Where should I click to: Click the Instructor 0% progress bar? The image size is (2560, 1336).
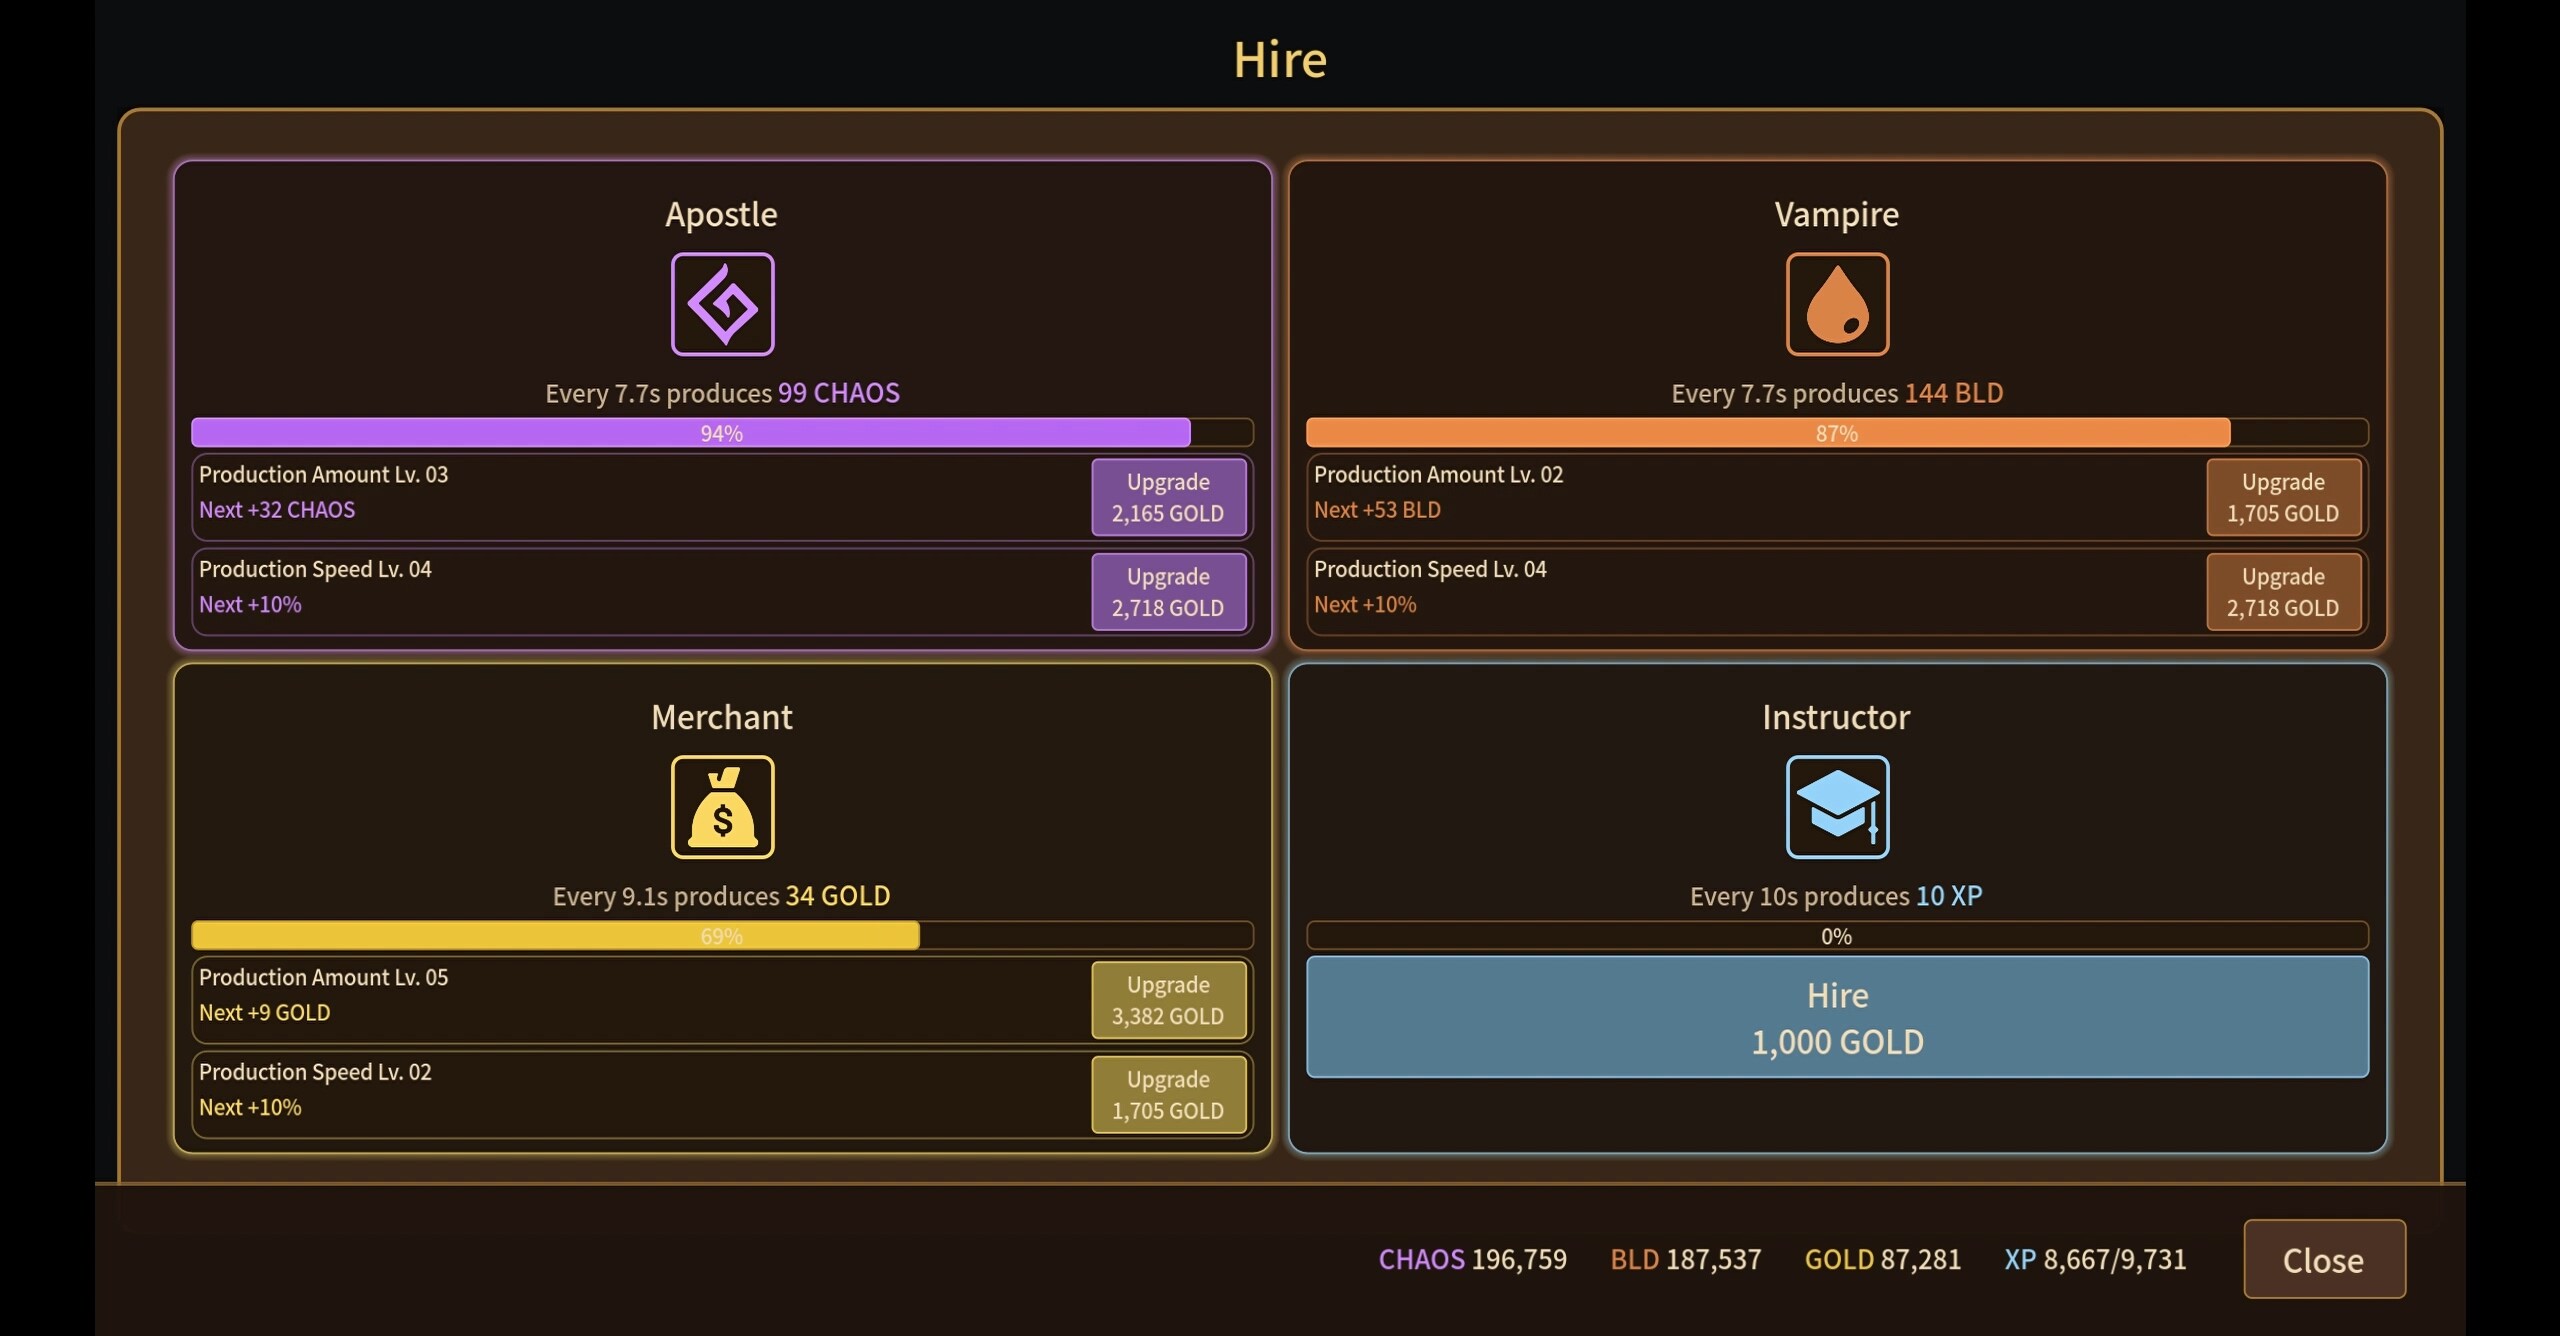1837,936
